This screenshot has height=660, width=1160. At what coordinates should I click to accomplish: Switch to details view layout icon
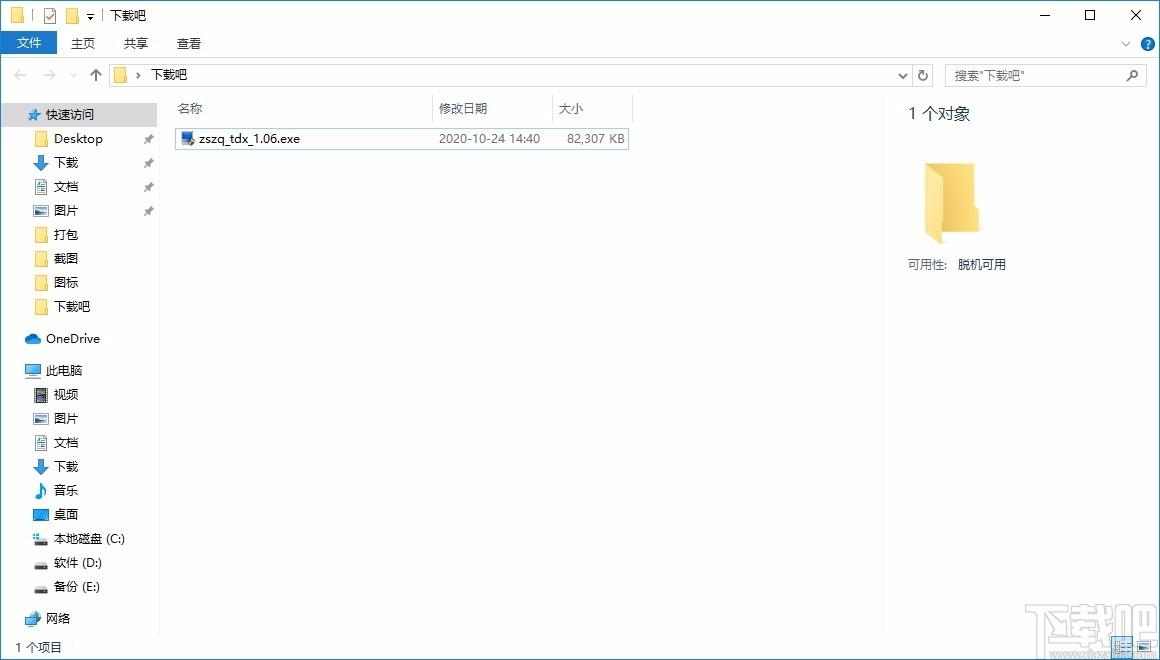[x=1122, y=647]
